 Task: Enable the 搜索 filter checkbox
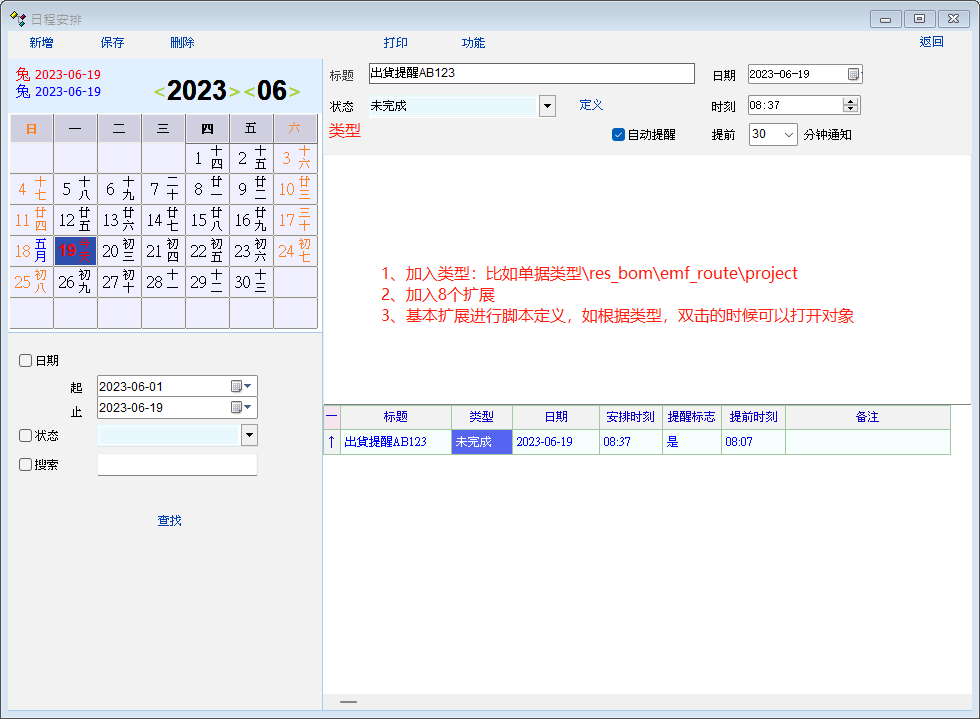tap(26, 464)
